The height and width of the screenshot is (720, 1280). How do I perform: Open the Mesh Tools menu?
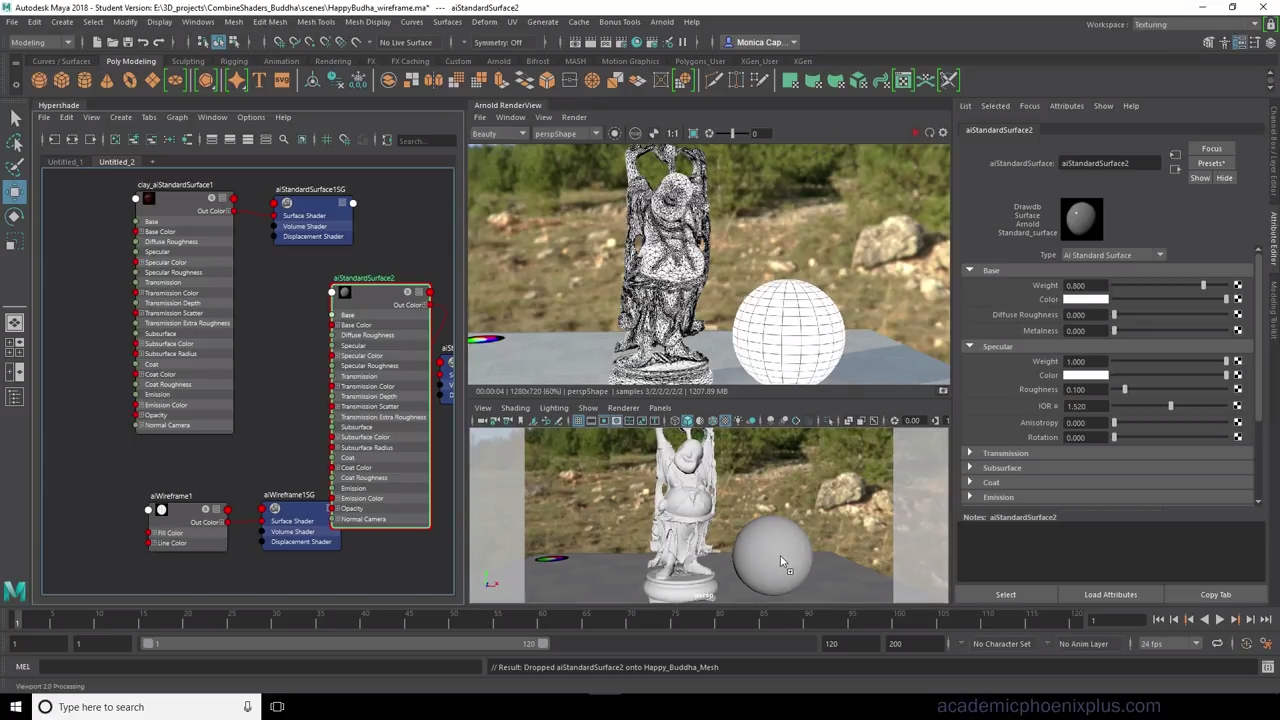315,22
